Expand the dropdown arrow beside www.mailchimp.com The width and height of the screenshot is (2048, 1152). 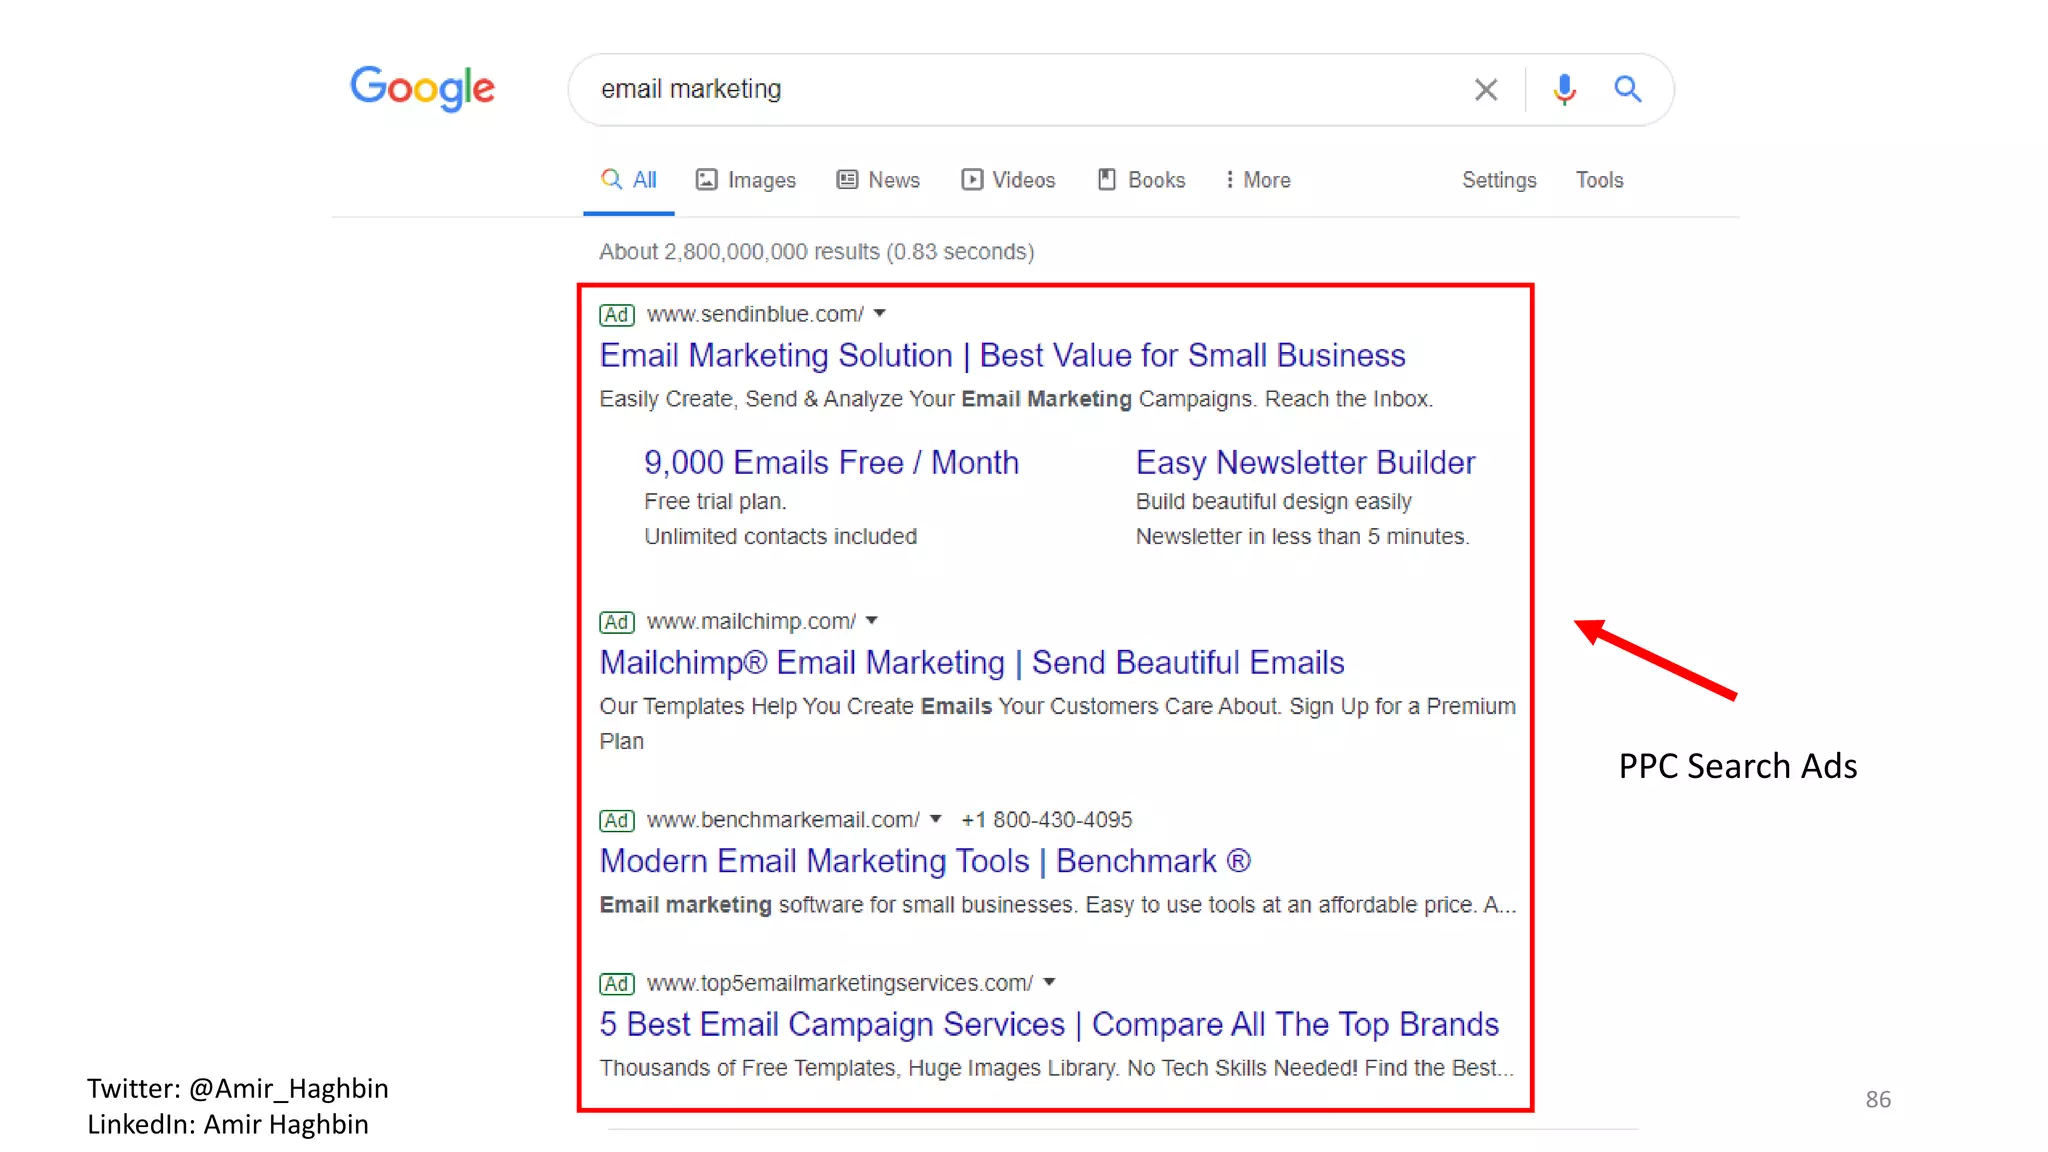coord(872,620)
